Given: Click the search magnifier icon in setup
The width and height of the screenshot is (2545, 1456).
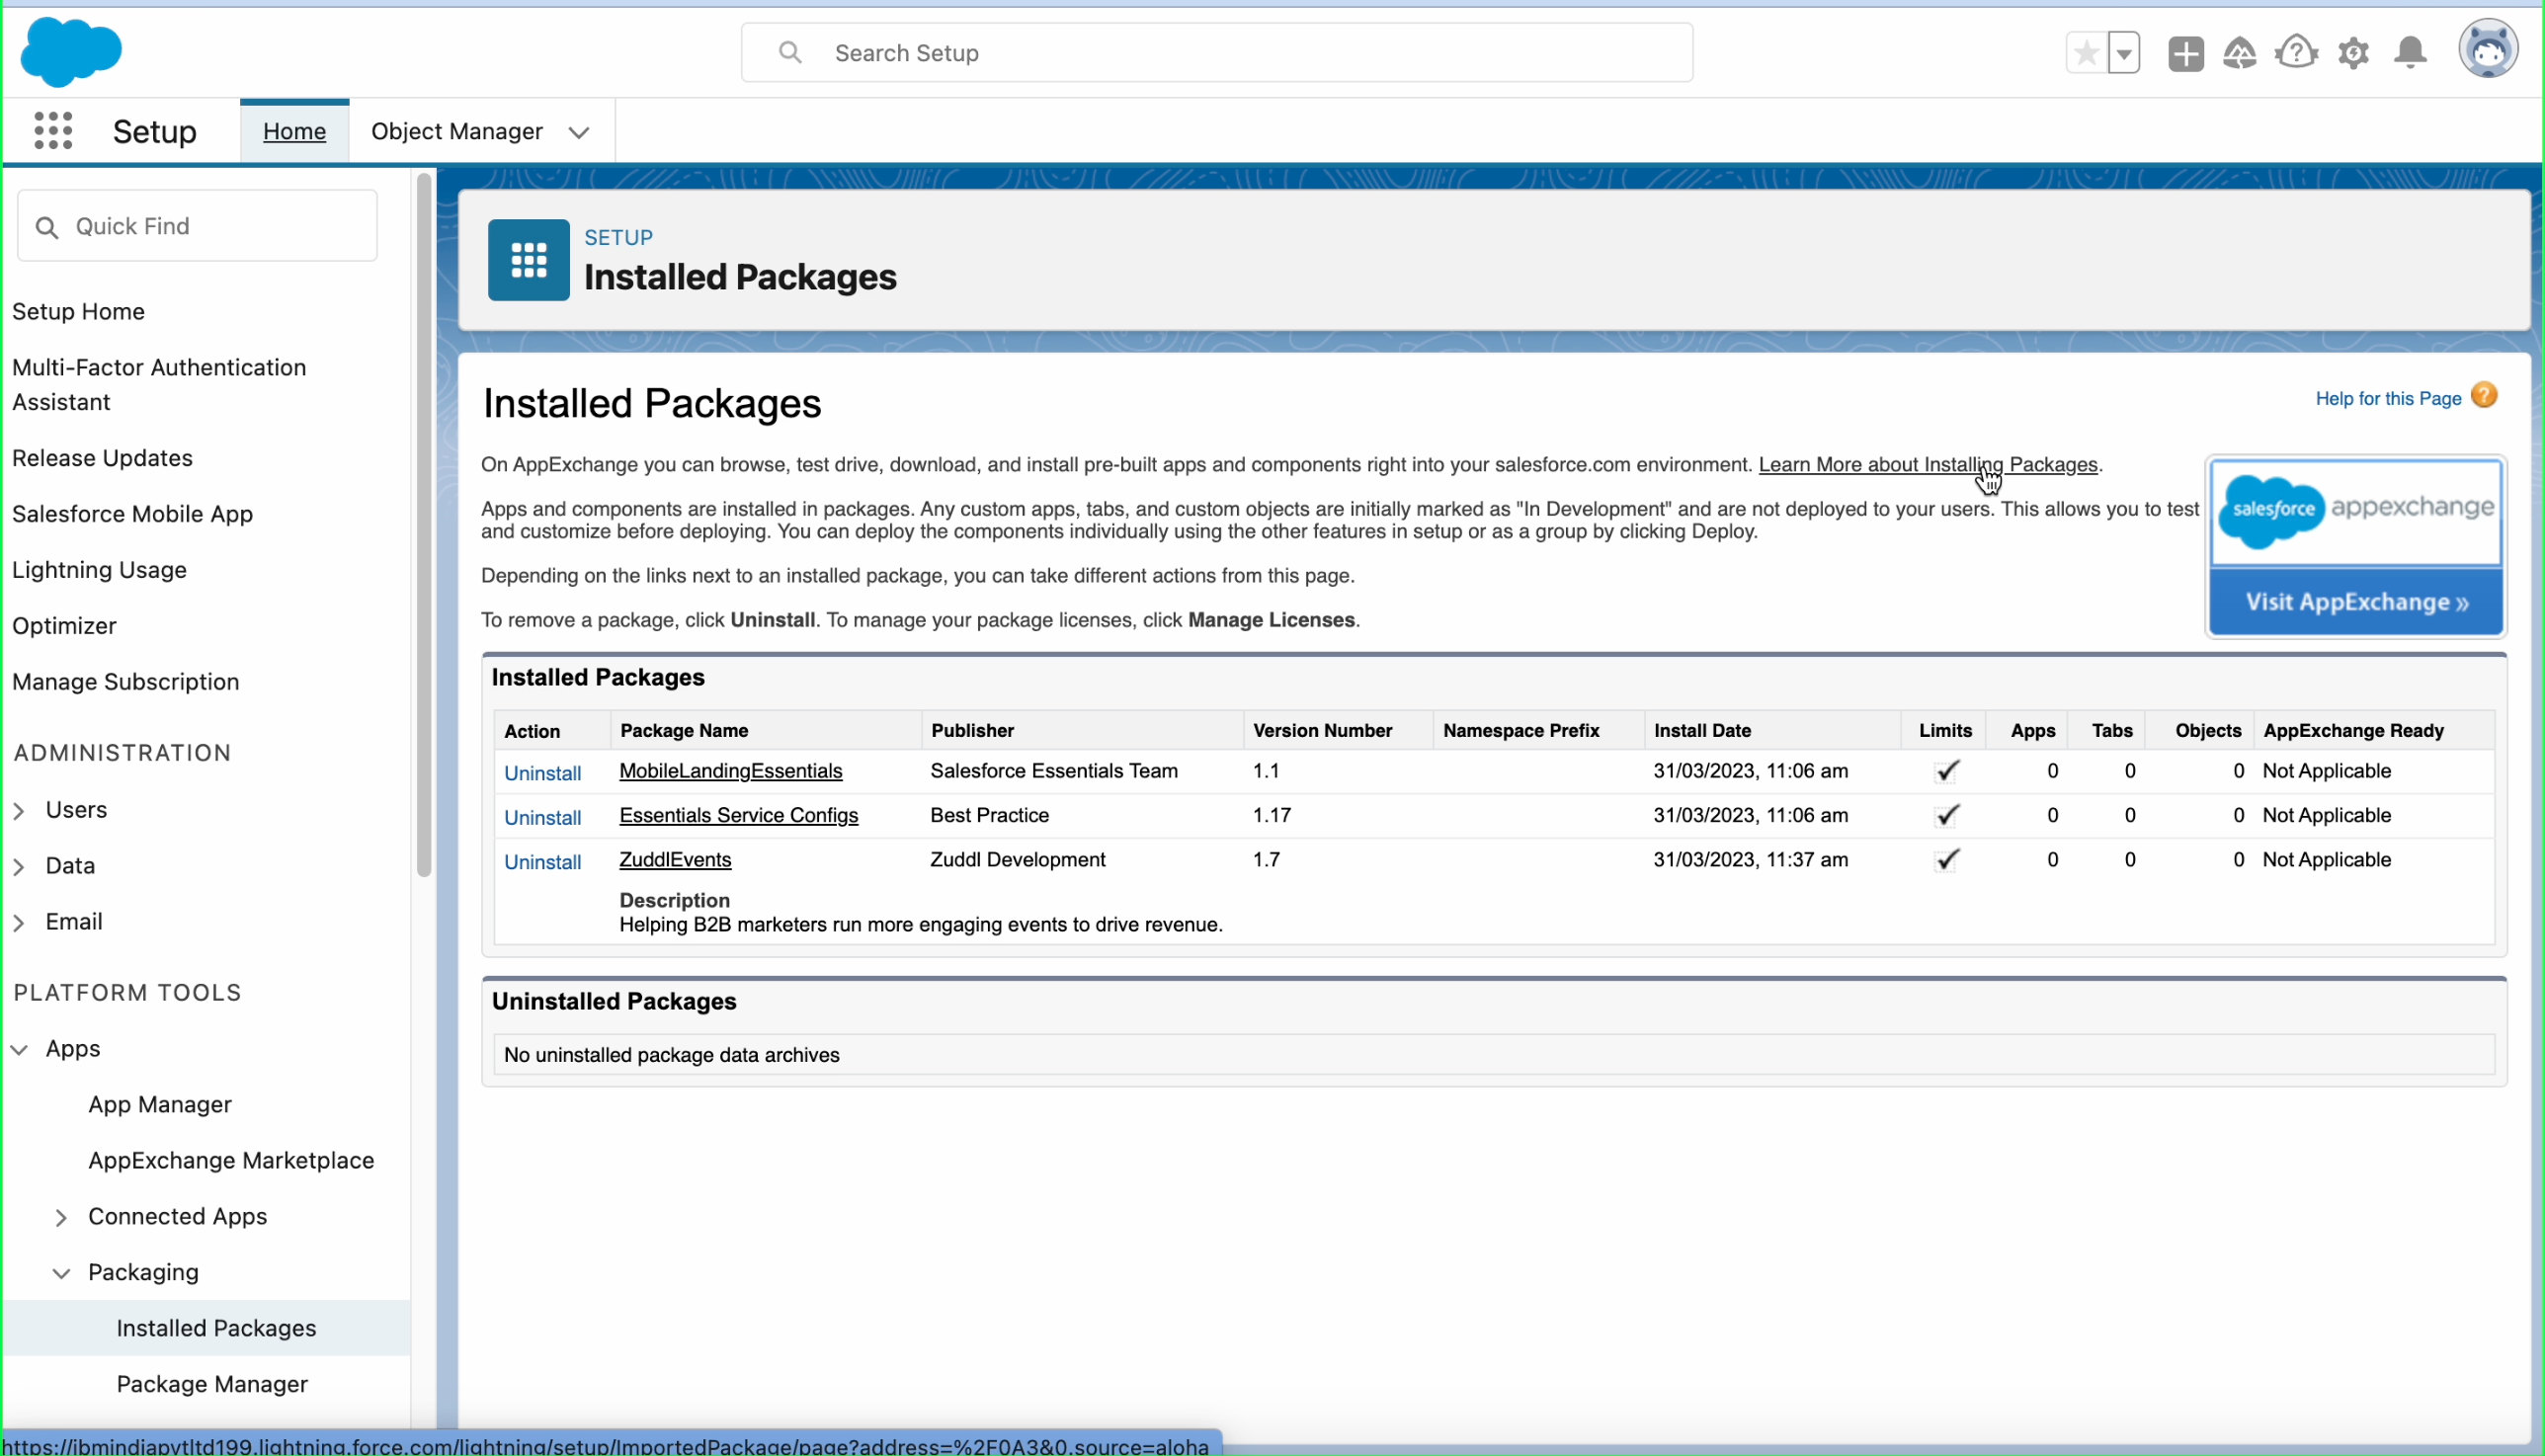Looking at the screenshot, I should pos(790,49).
